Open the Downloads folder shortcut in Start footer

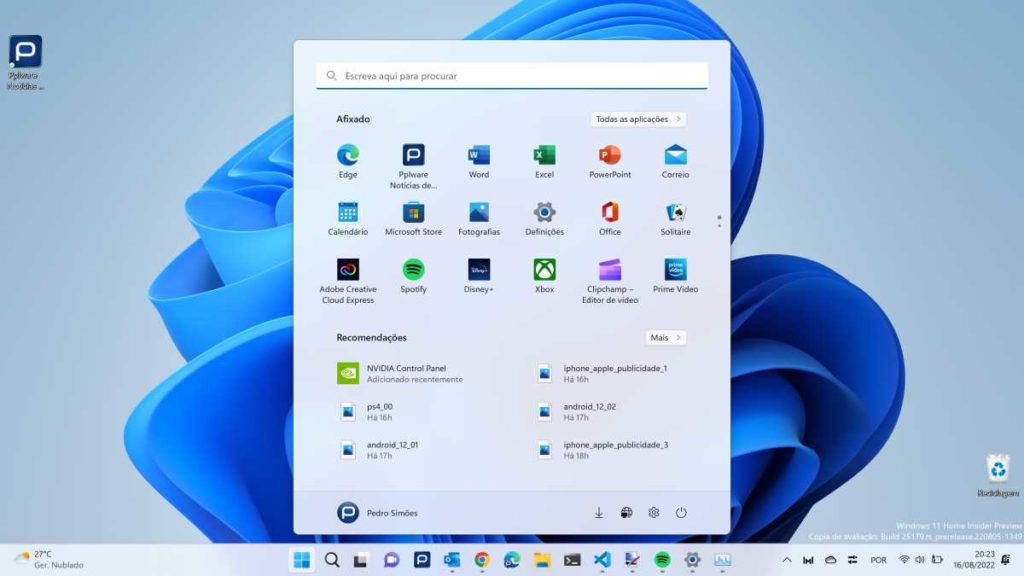coord(599,513)
